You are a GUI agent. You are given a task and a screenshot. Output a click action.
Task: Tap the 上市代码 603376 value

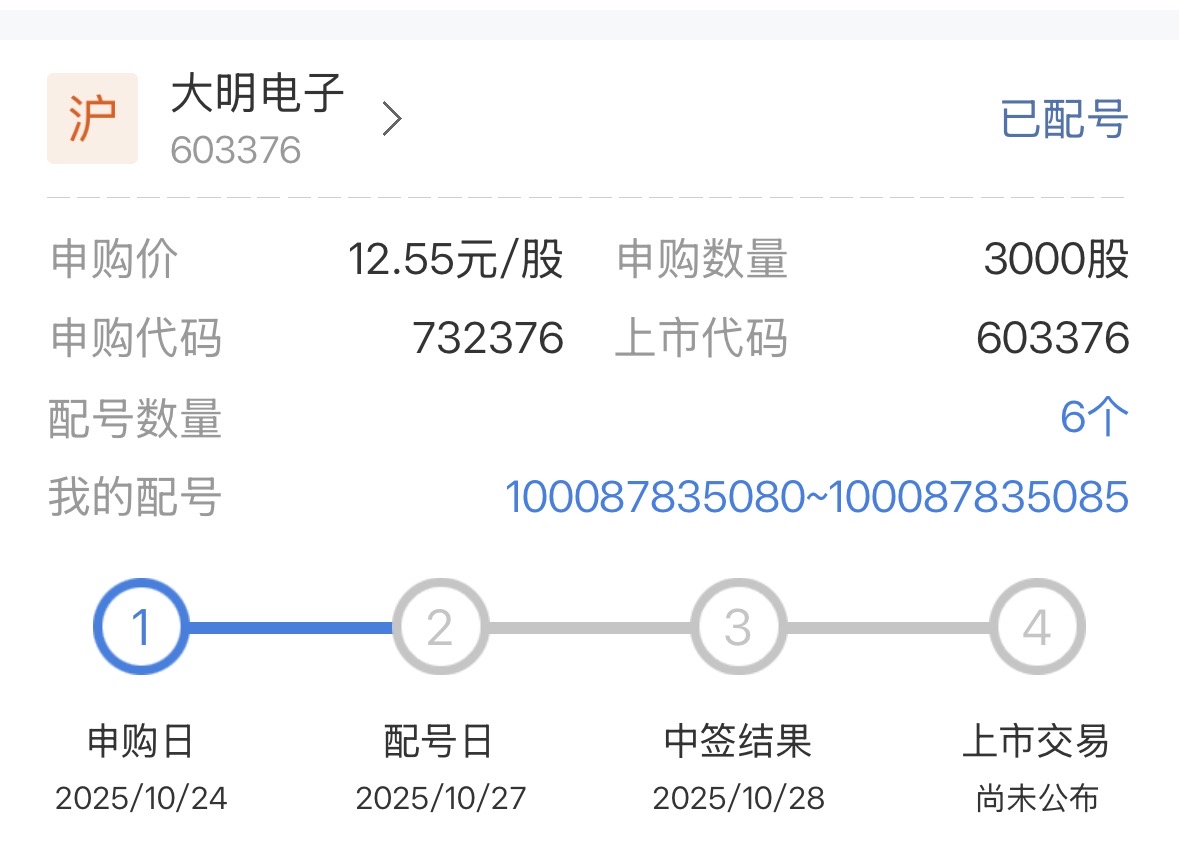1053,338
